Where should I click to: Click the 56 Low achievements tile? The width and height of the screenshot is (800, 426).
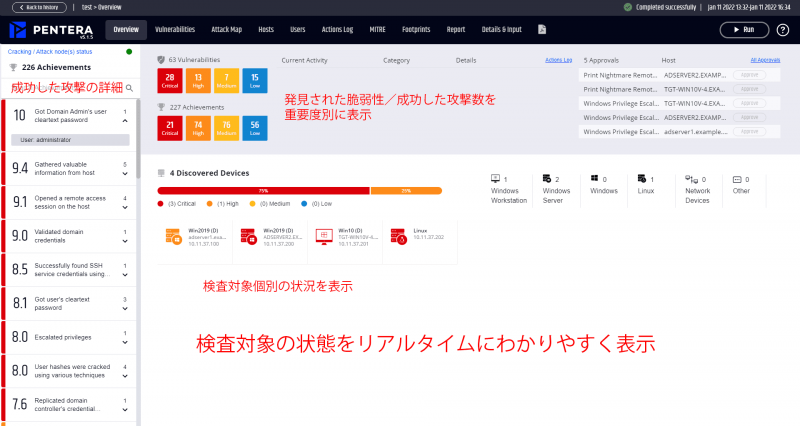(255, 128)
